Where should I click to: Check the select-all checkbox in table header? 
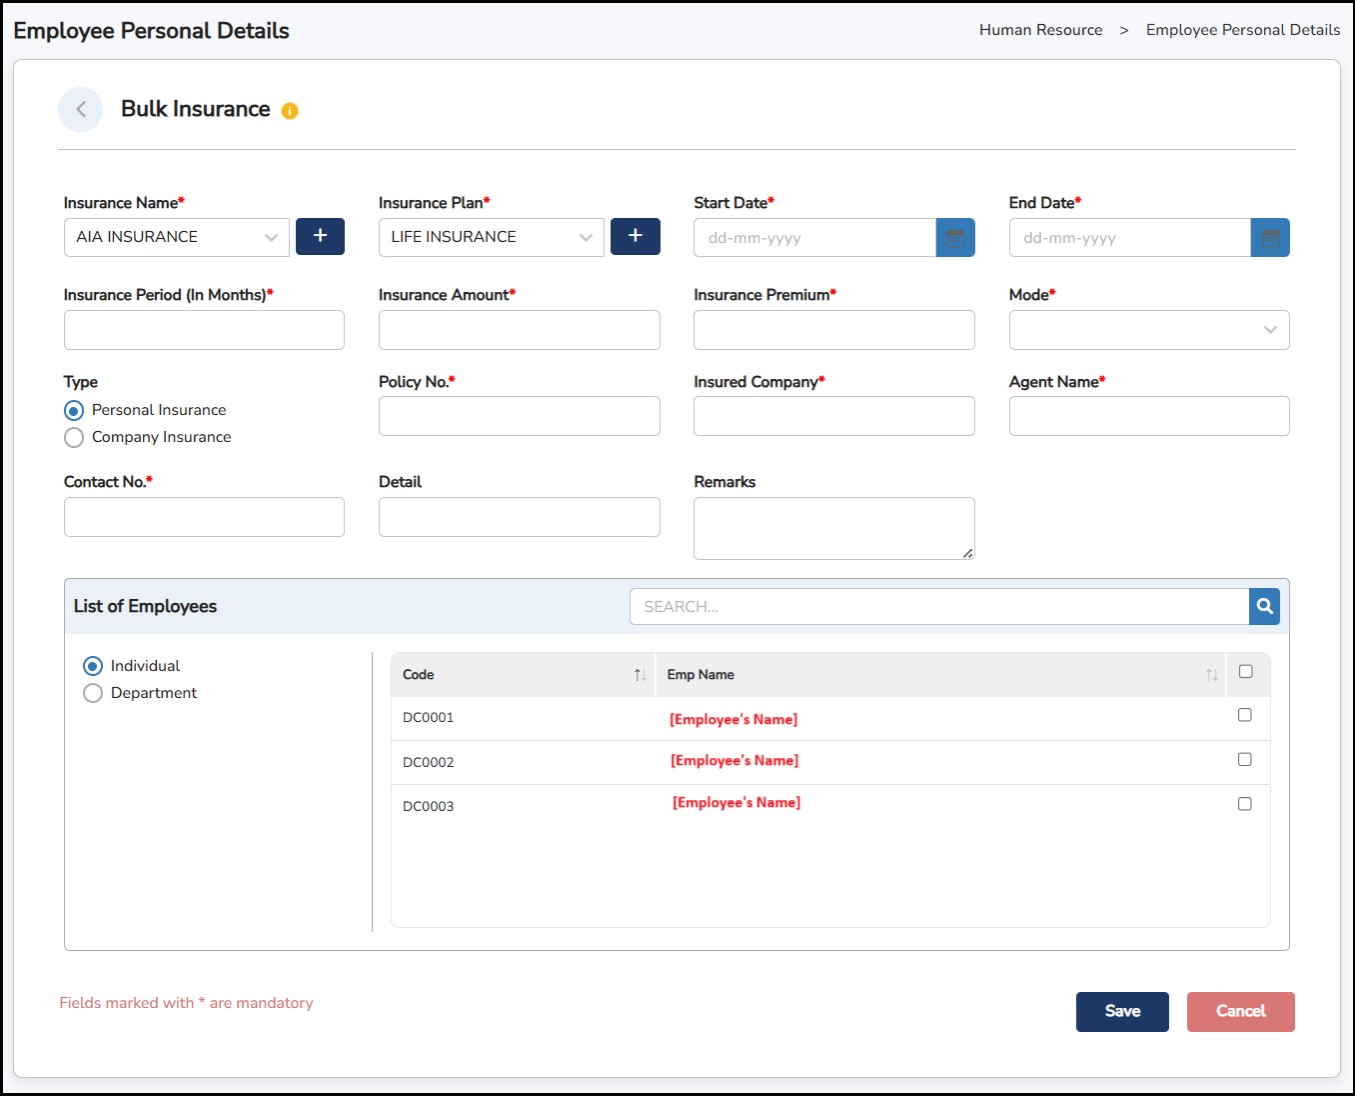(1246, 672)
